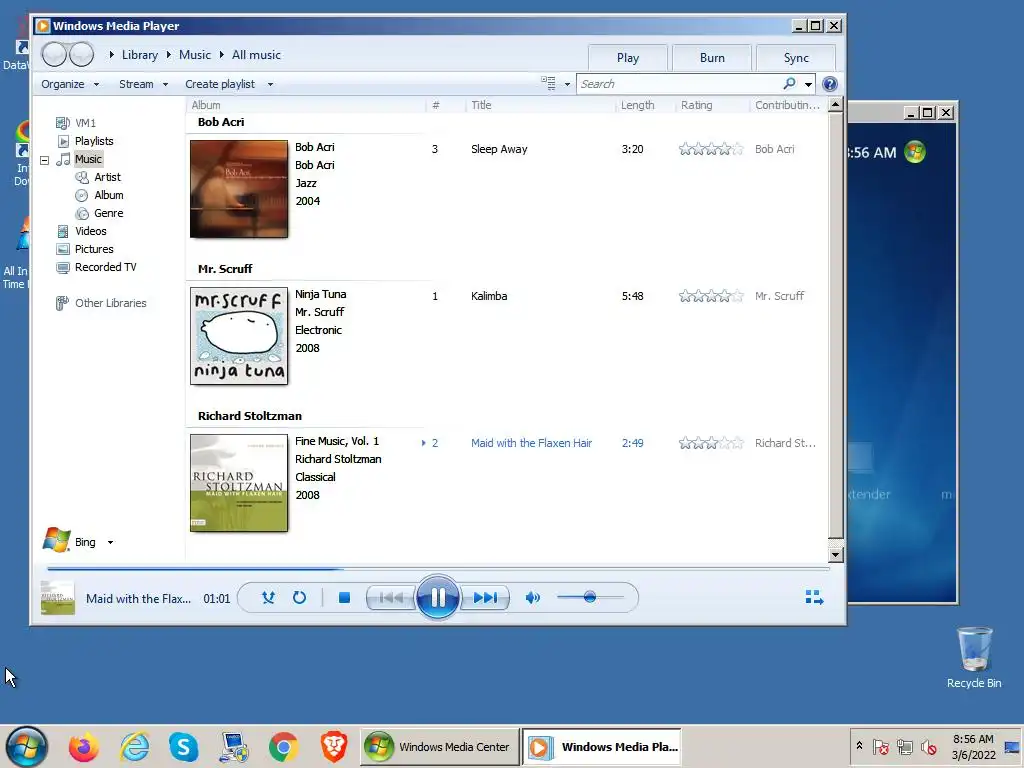
Task: Select VM1 in the navigation pane
Action: click(85, 123)
